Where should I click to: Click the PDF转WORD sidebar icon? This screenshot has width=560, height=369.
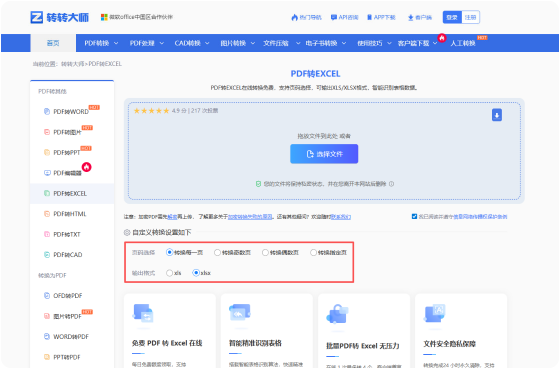click(47, 111)
